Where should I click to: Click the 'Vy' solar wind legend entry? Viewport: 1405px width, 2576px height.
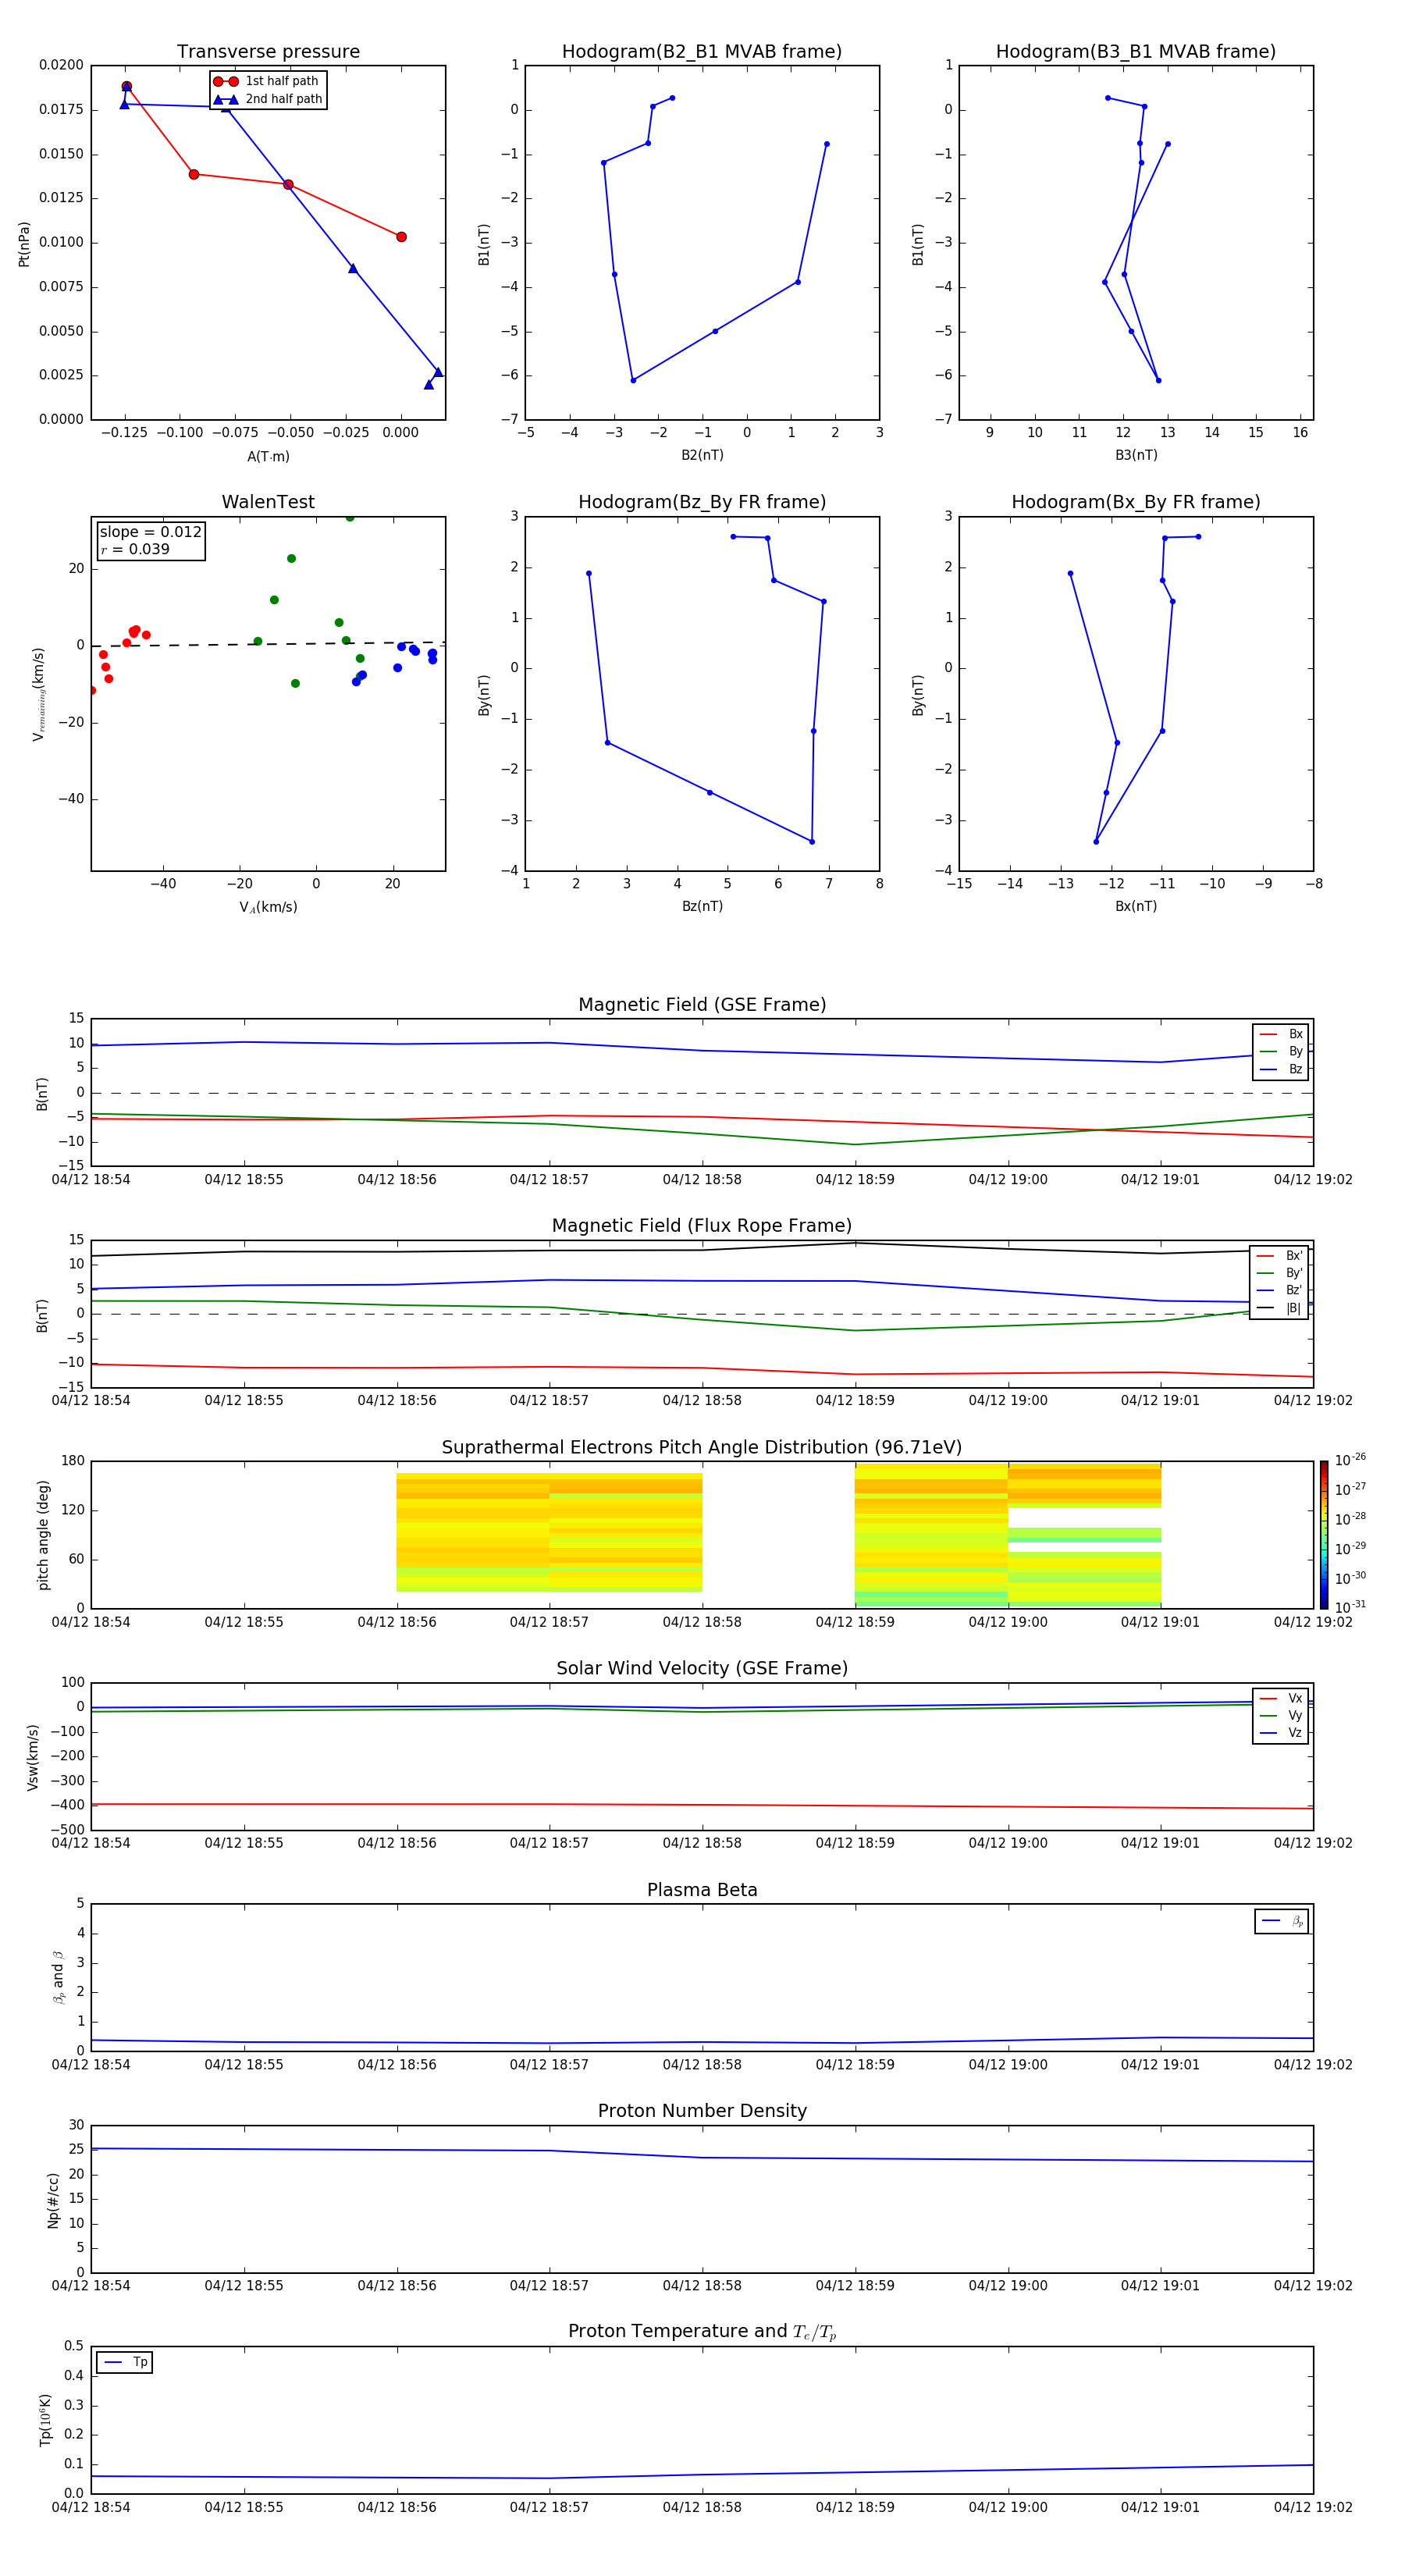coord(1281,1715)
